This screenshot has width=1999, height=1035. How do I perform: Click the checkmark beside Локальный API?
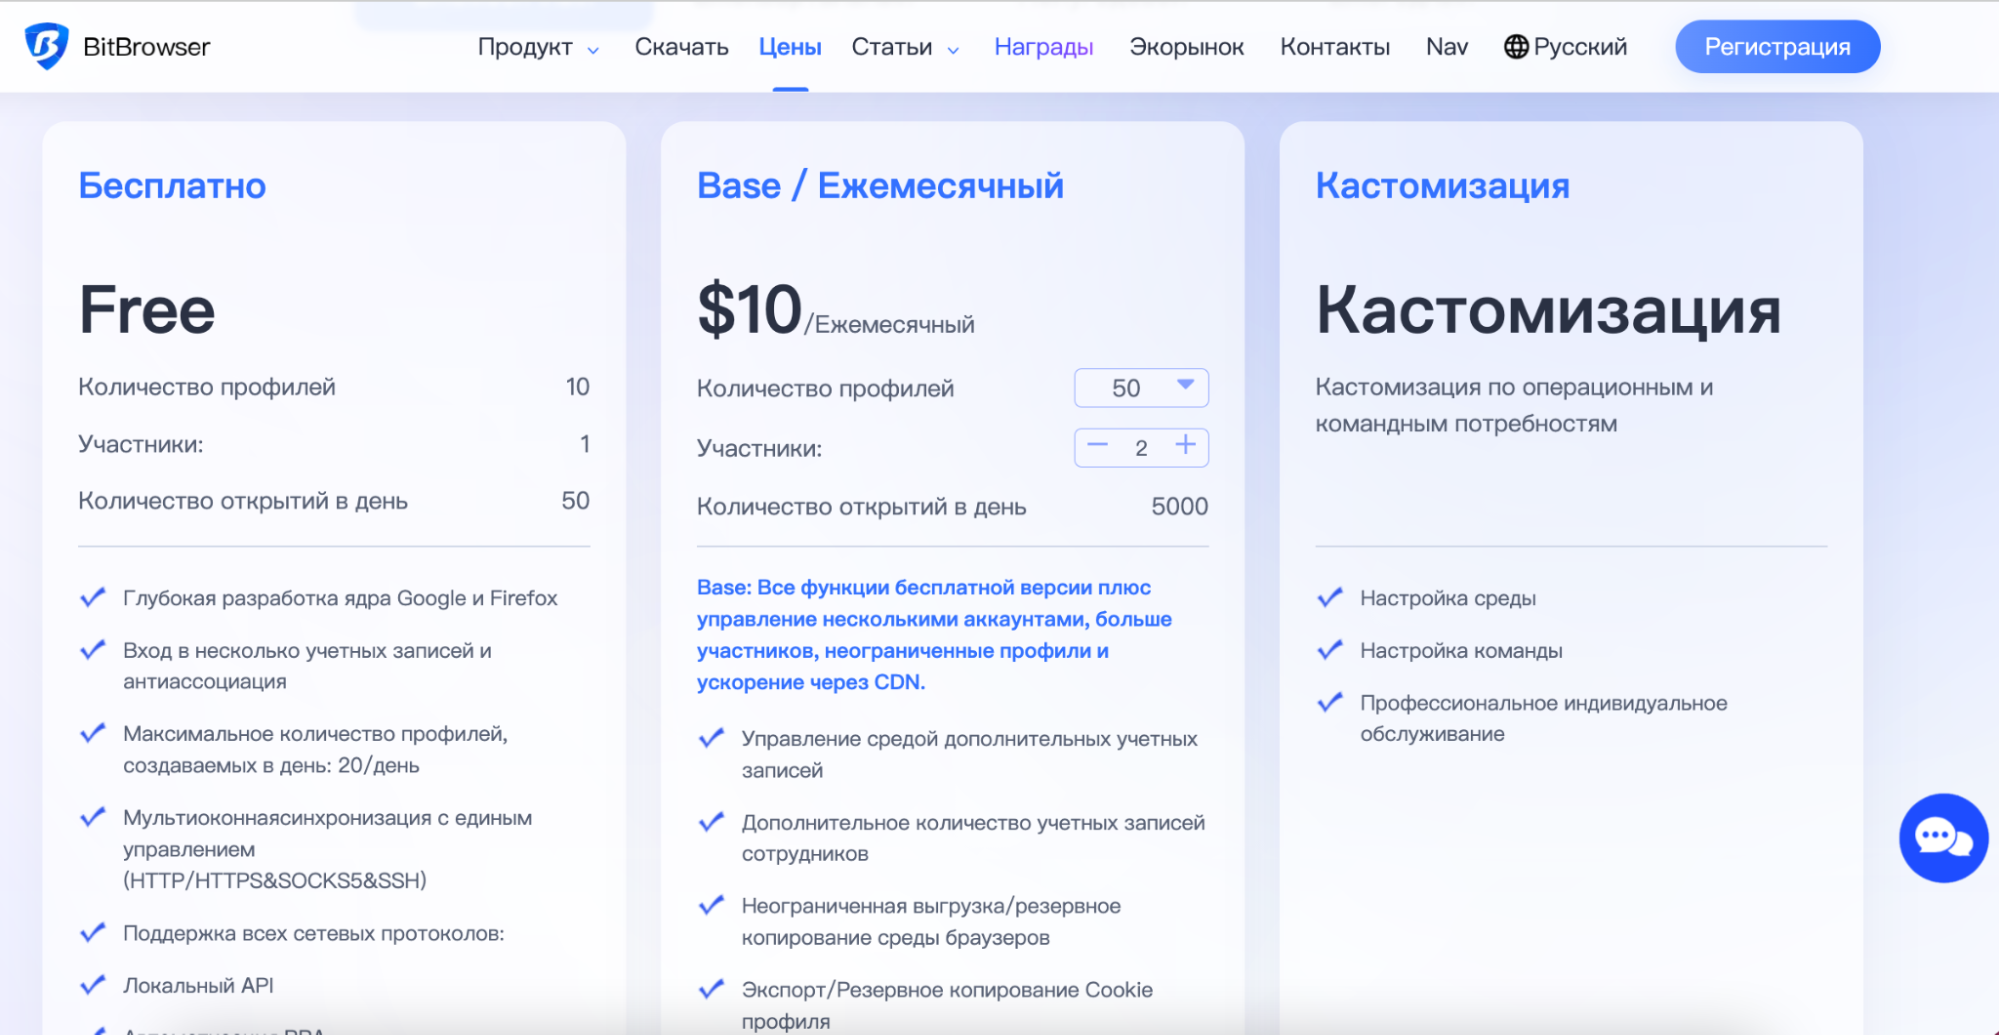92,985
